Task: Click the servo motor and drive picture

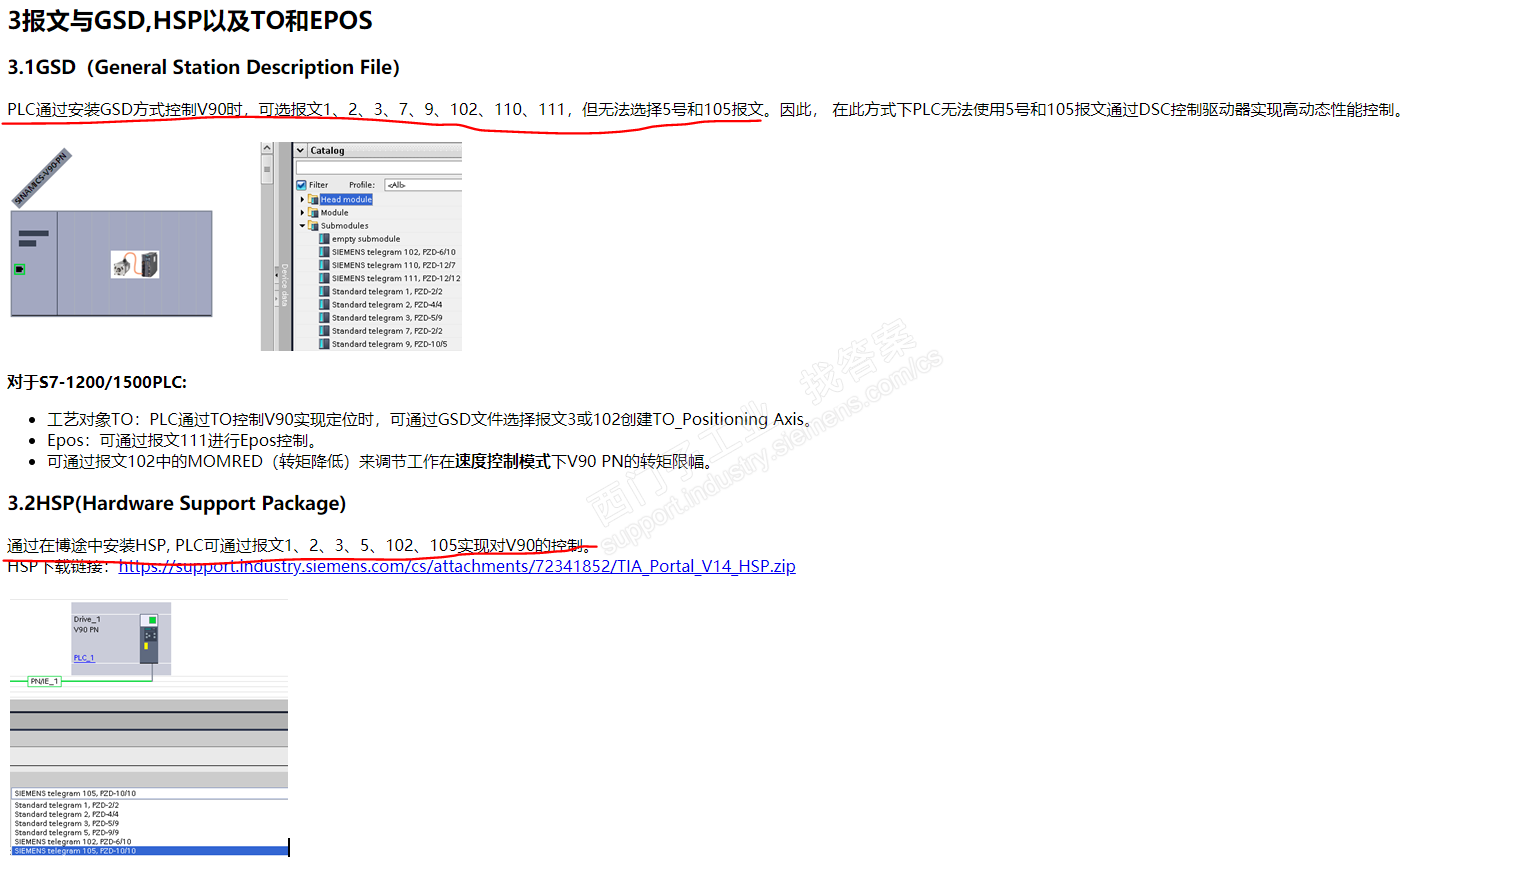Action: click(135, 265)
